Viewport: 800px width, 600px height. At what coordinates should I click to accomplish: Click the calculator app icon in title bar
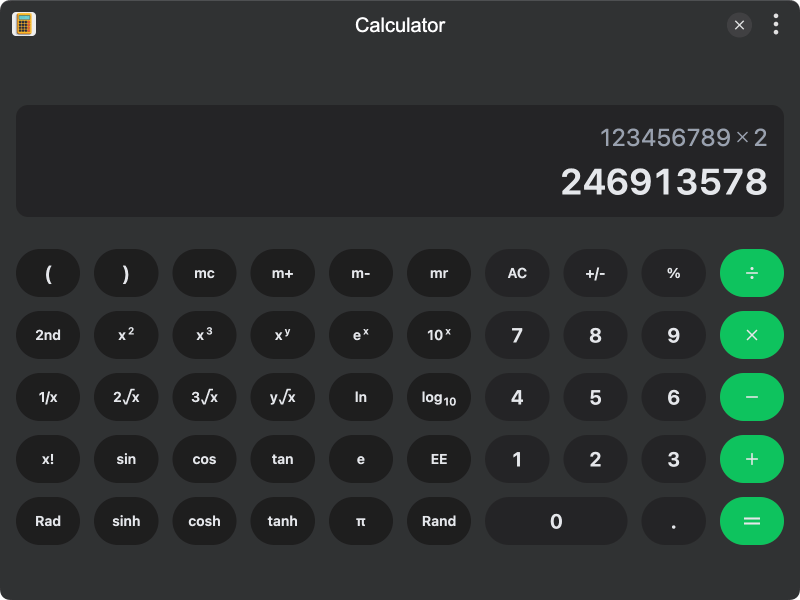click(24, 25)
